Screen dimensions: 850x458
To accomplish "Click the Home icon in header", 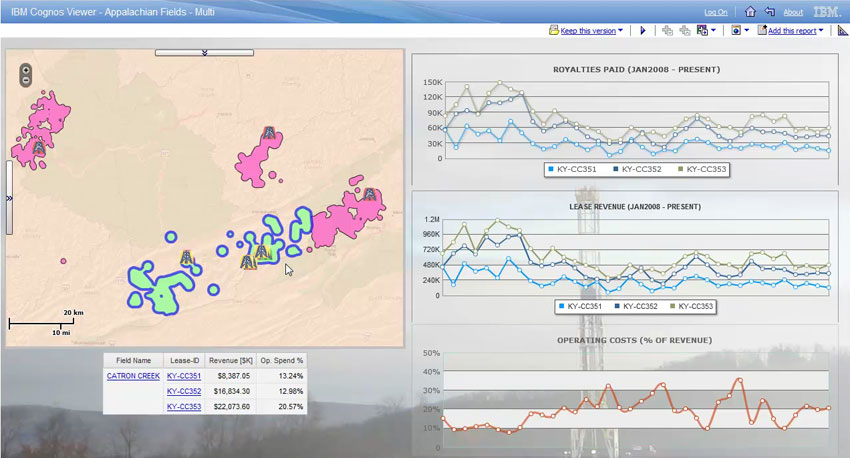I will click(750, 11).
